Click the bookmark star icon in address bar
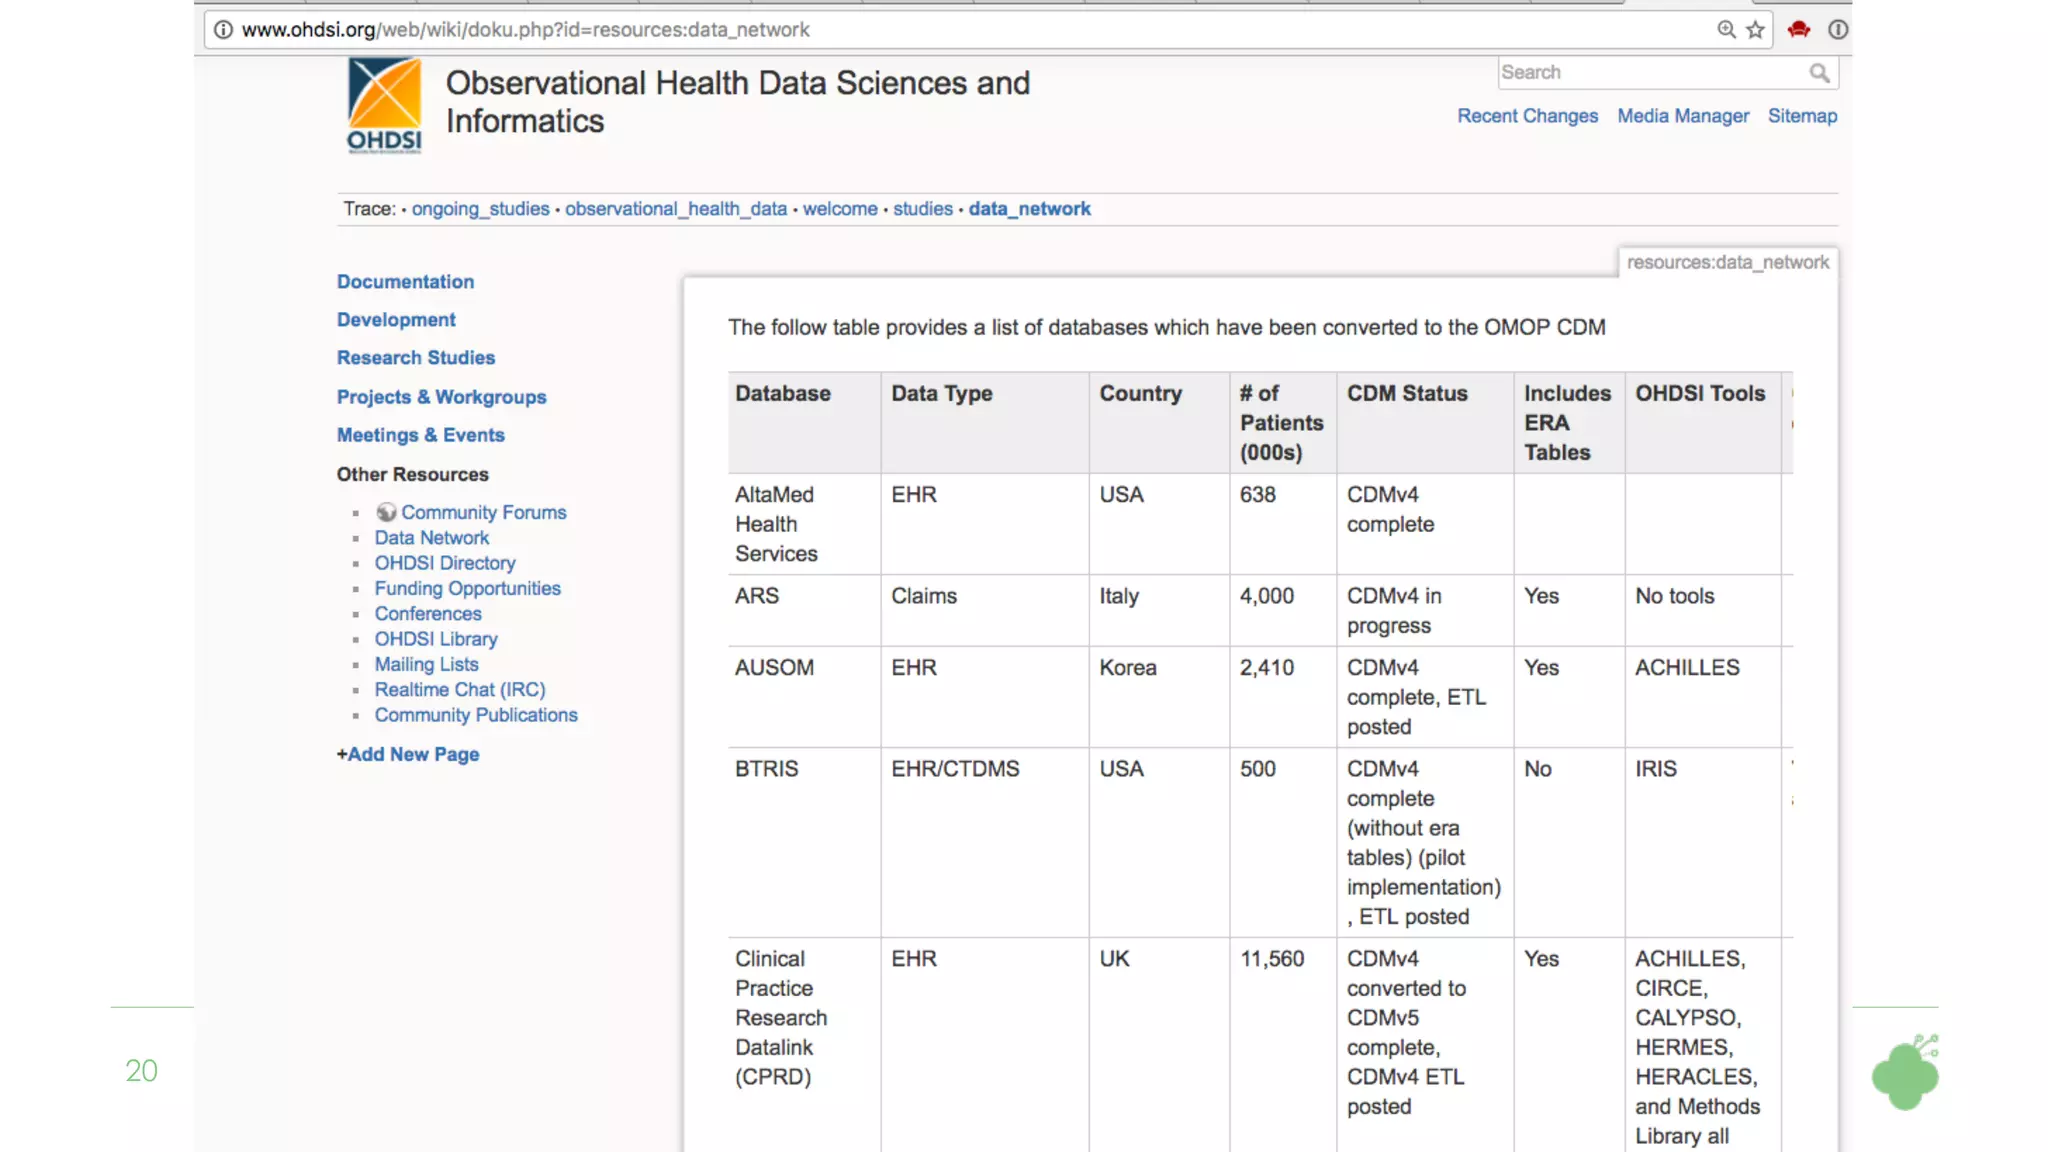The width and height of the screenshot is (2048, 1152). coord(1755,30)
